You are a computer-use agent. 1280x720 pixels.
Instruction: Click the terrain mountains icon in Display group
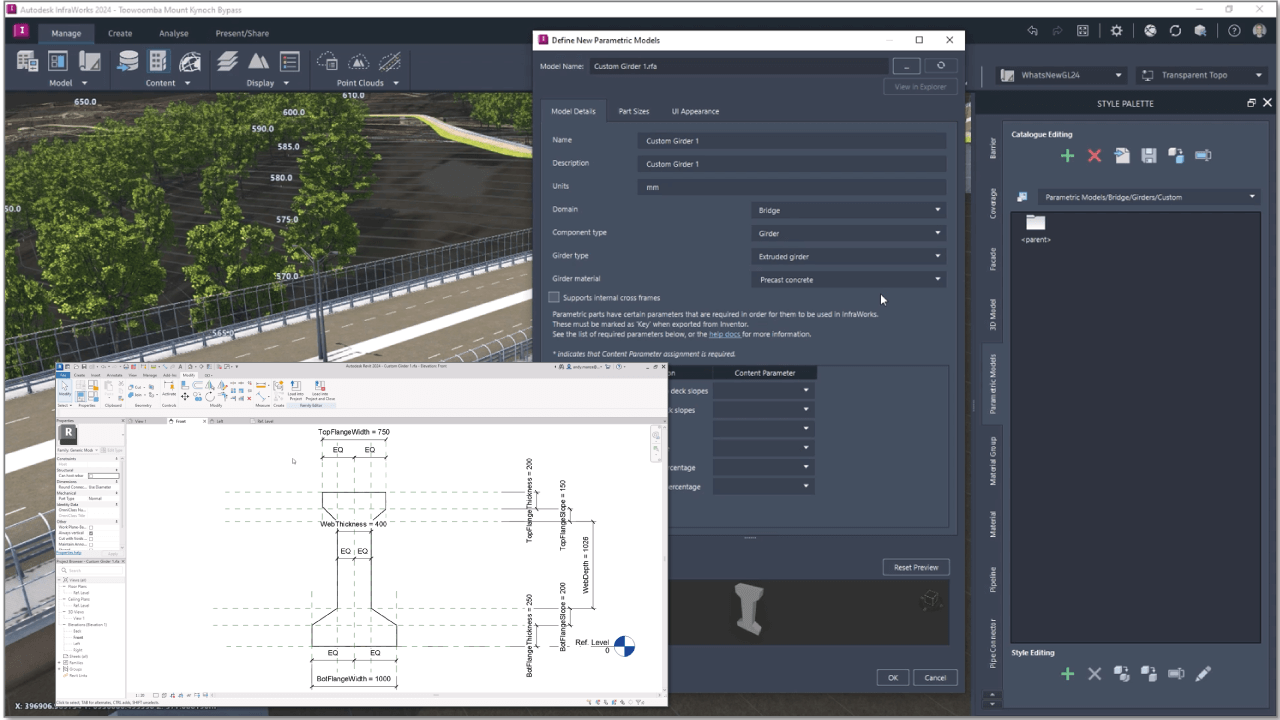click(258, 61)
